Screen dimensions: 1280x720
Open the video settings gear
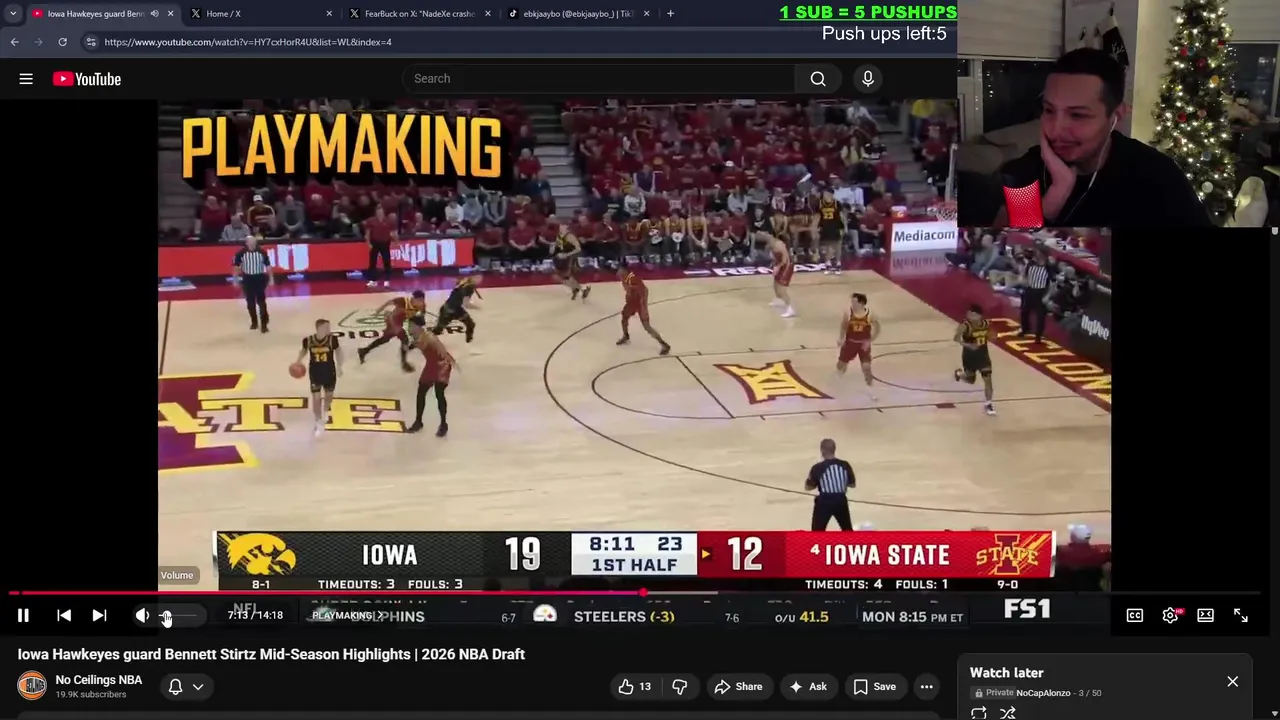point(1170,616)
